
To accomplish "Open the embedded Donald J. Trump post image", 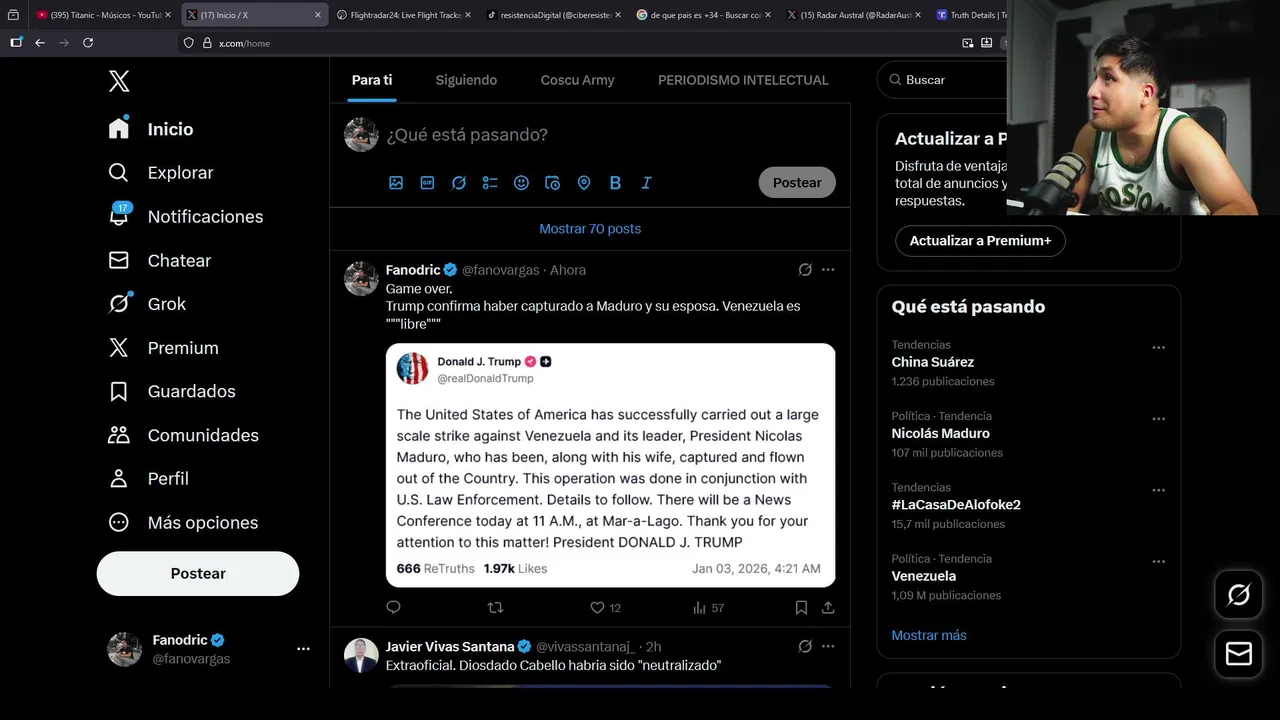I will pyautogui.click(x=611, y=465).
